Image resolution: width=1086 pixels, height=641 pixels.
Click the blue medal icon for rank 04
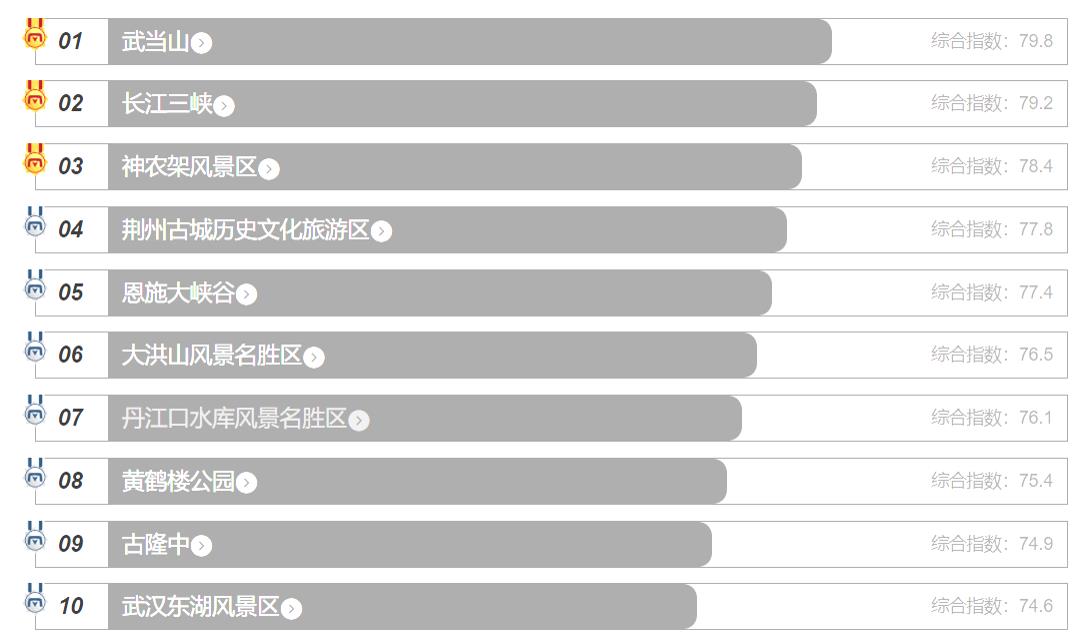click(x=35, y=223)
